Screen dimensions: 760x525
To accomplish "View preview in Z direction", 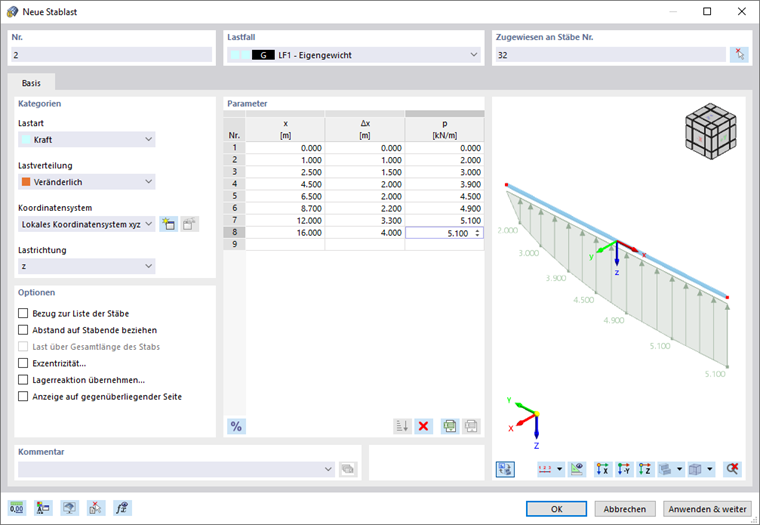I will coord(645,469).
